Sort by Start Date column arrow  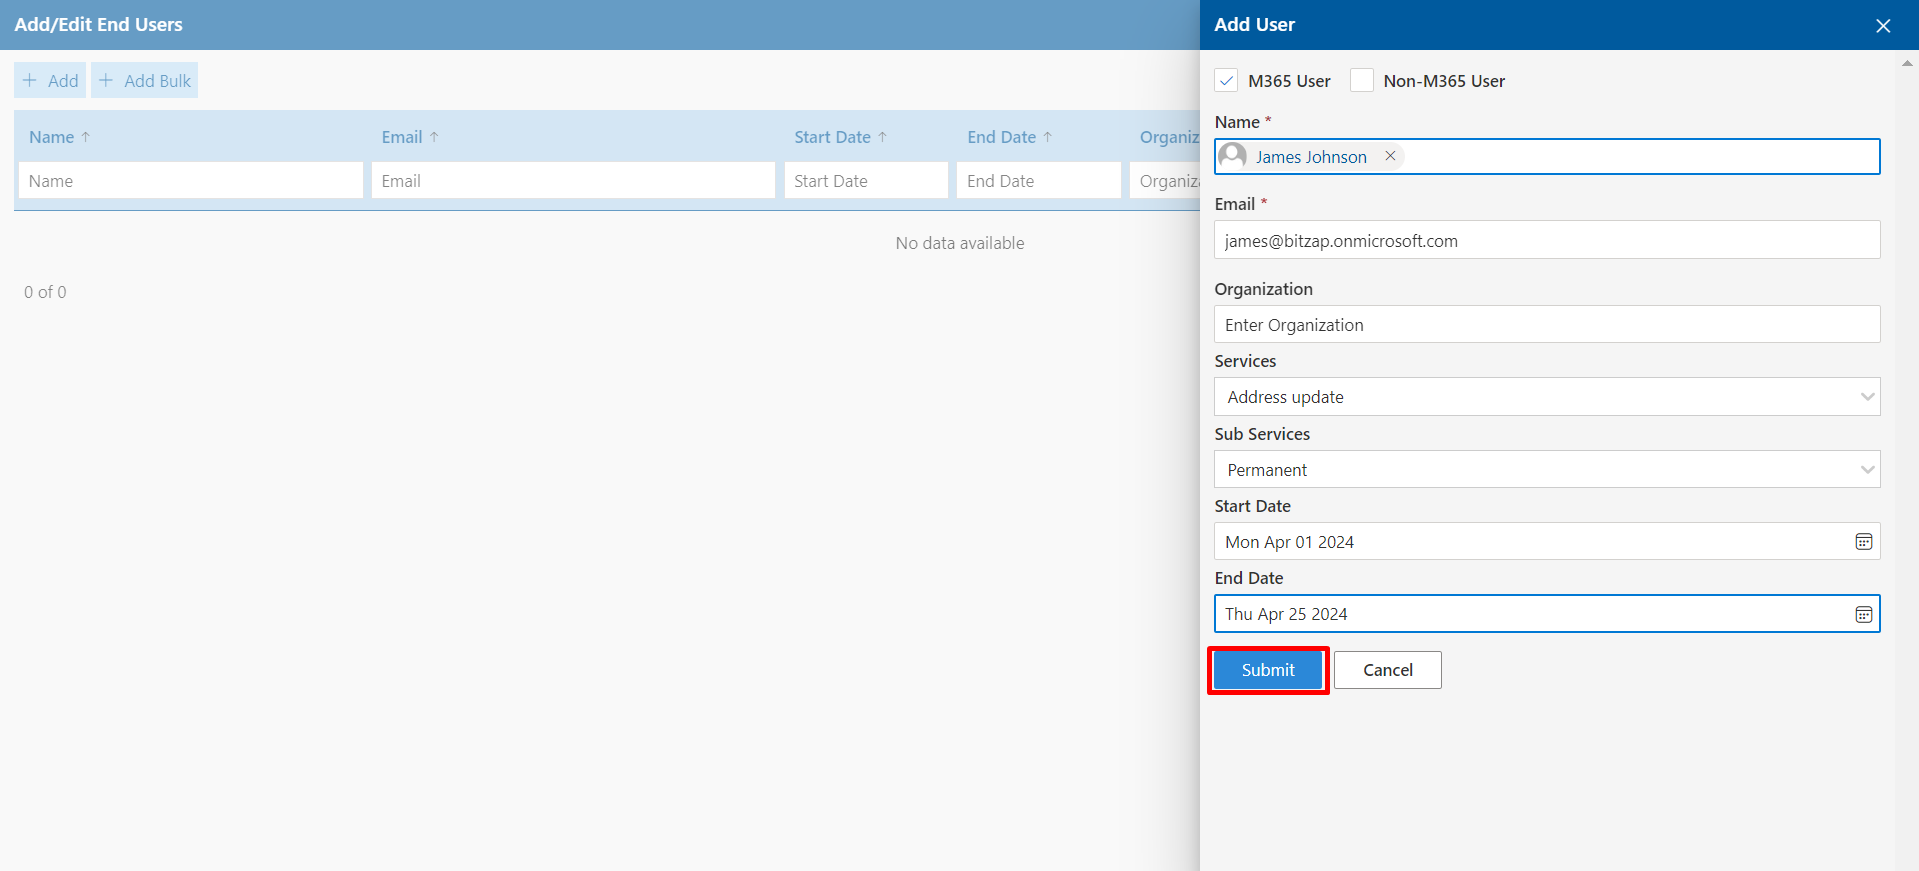click(x=882, y=137)
